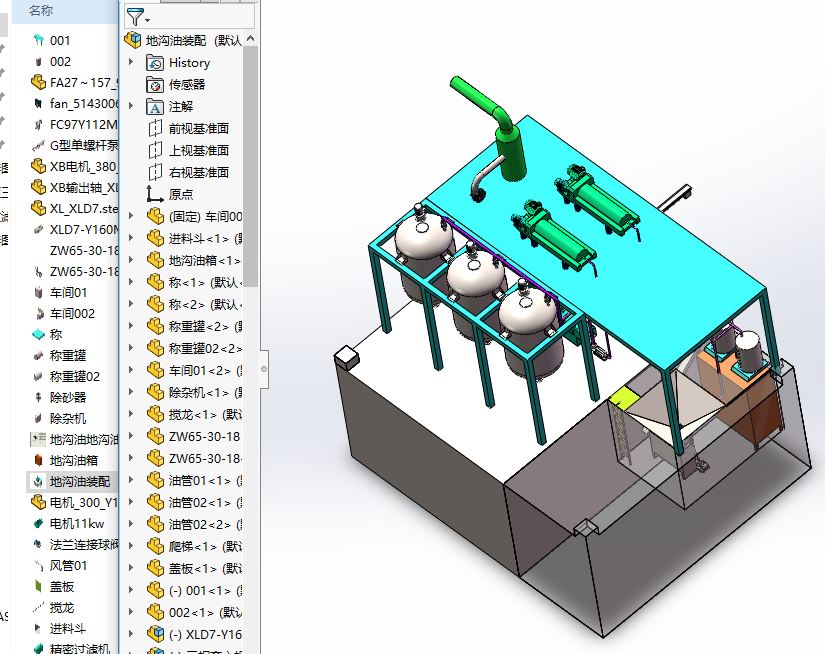Image resolution: width=825 pixels, height=654 pixels.
Task: Select file 车间002 in file list
Action: pyautogui.click(x=72, y=314)
